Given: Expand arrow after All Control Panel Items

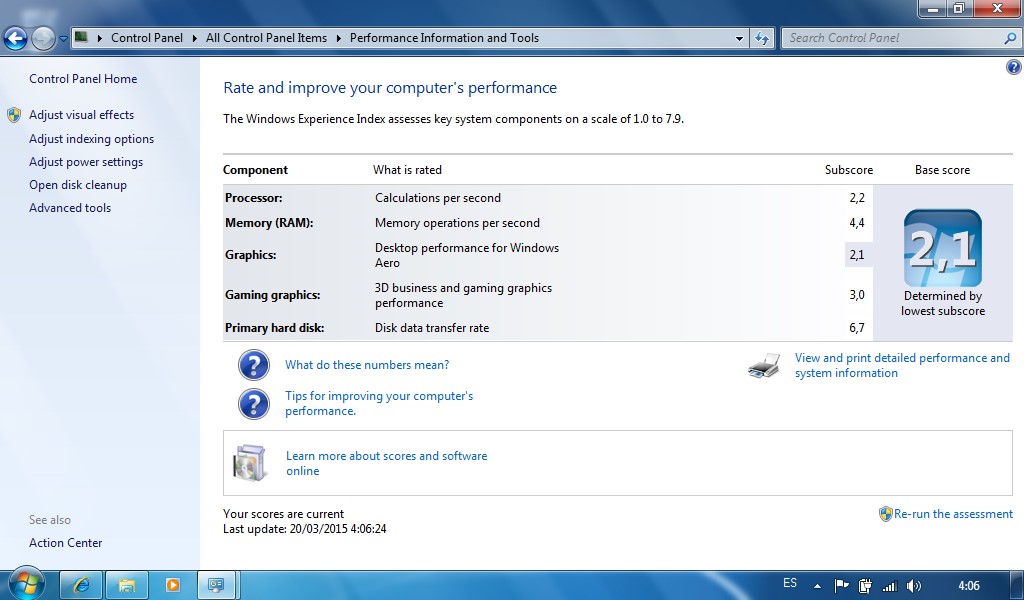Looking at the screenshot, I should point(338,38).
